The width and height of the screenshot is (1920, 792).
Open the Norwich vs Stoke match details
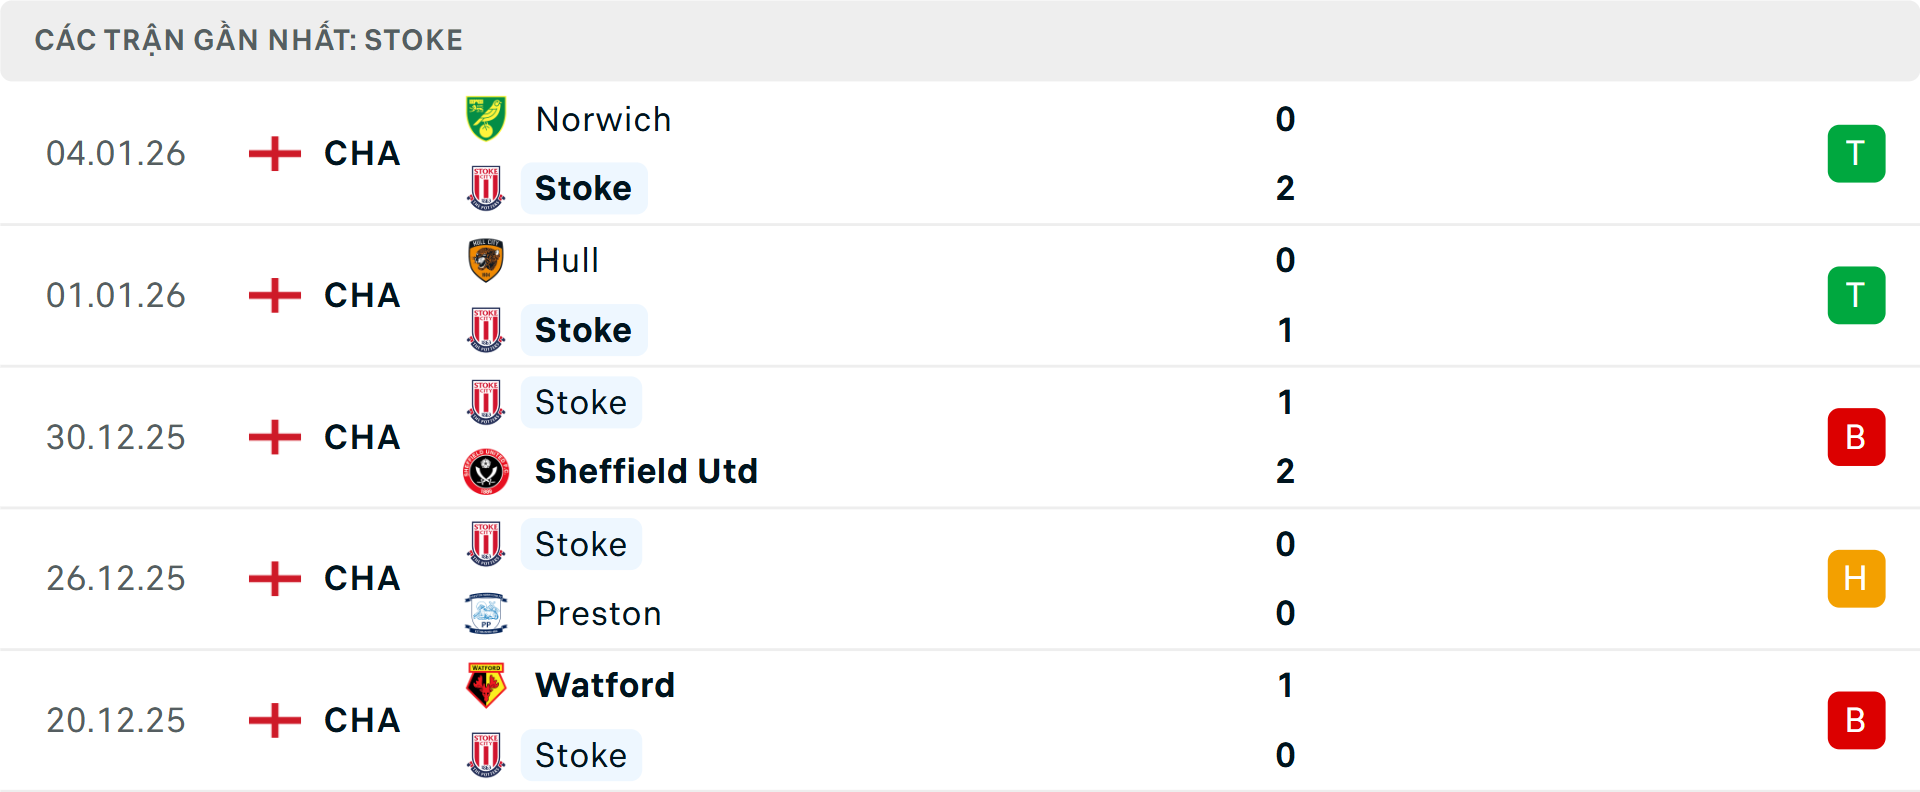pyautogui.click(x=900, y=153)
